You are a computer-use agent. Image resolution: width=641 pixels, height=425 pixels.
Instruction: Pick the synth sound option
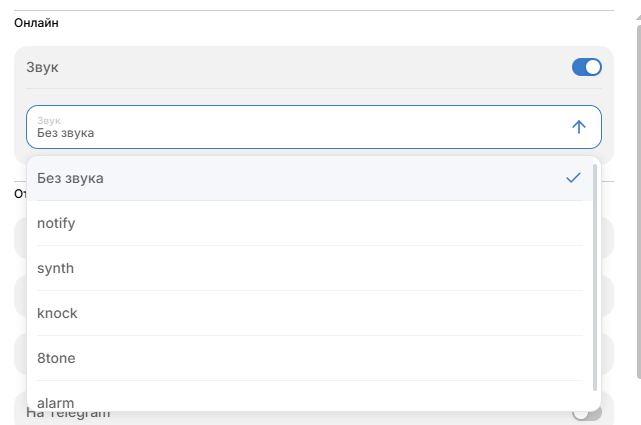[309, 268]
